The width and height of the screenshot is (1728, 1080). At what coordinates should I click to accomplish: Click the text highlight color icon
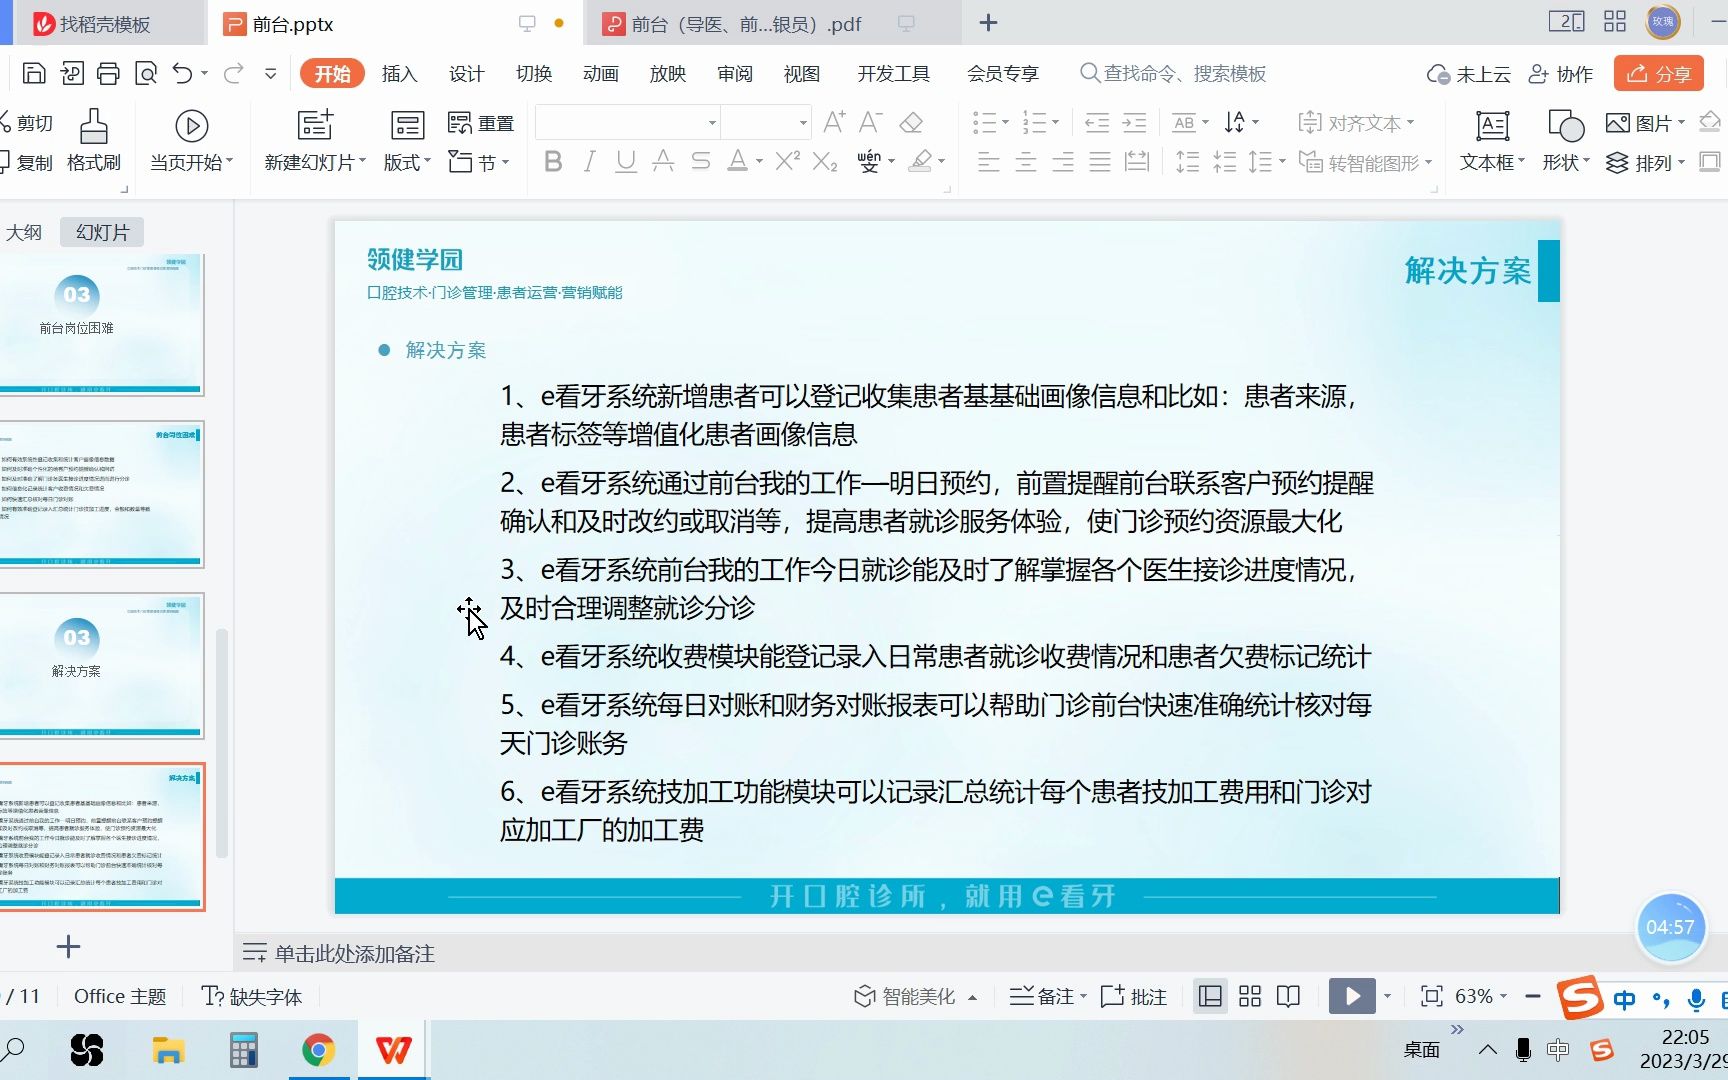tap(921, 161)
